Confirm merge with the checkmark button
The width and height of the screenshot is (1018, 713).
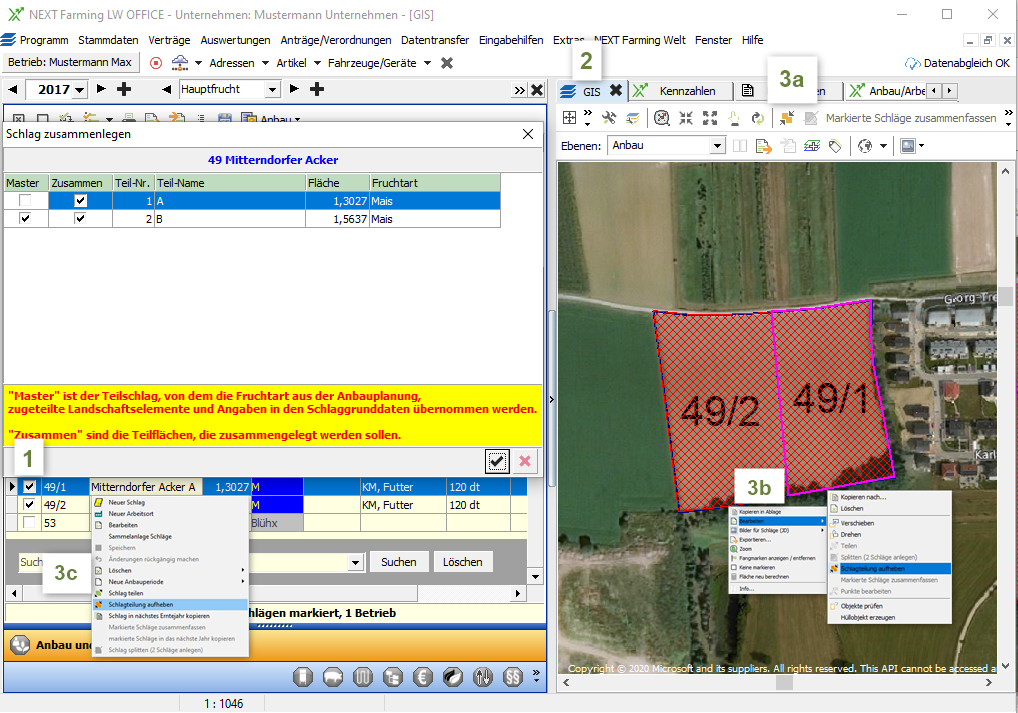coord(497,460)
